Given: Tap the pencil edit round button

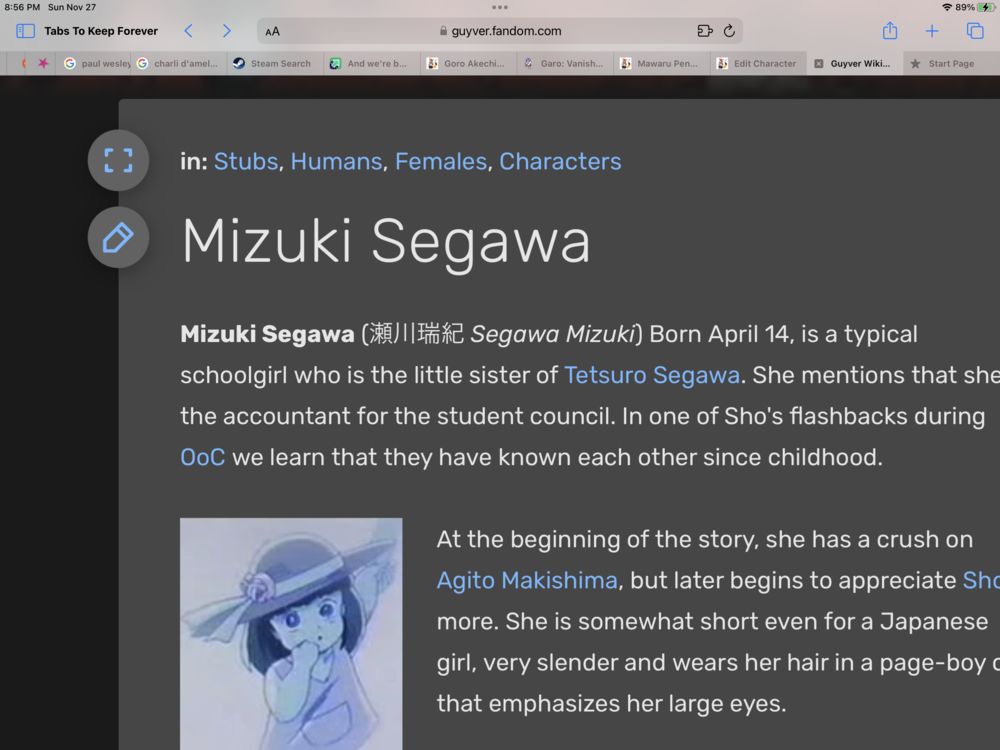Looking at the screenshot, I should point(119,237).
